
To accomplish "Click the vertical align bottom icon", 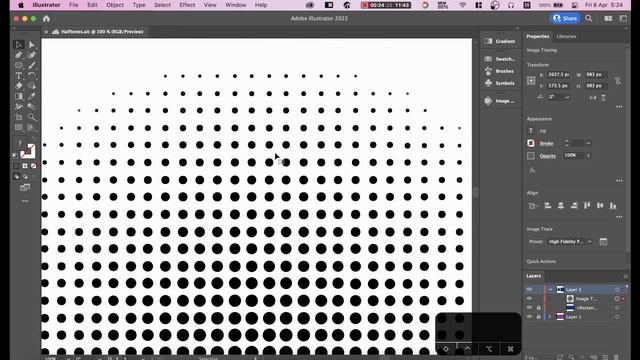I will [x=613, y=206].
